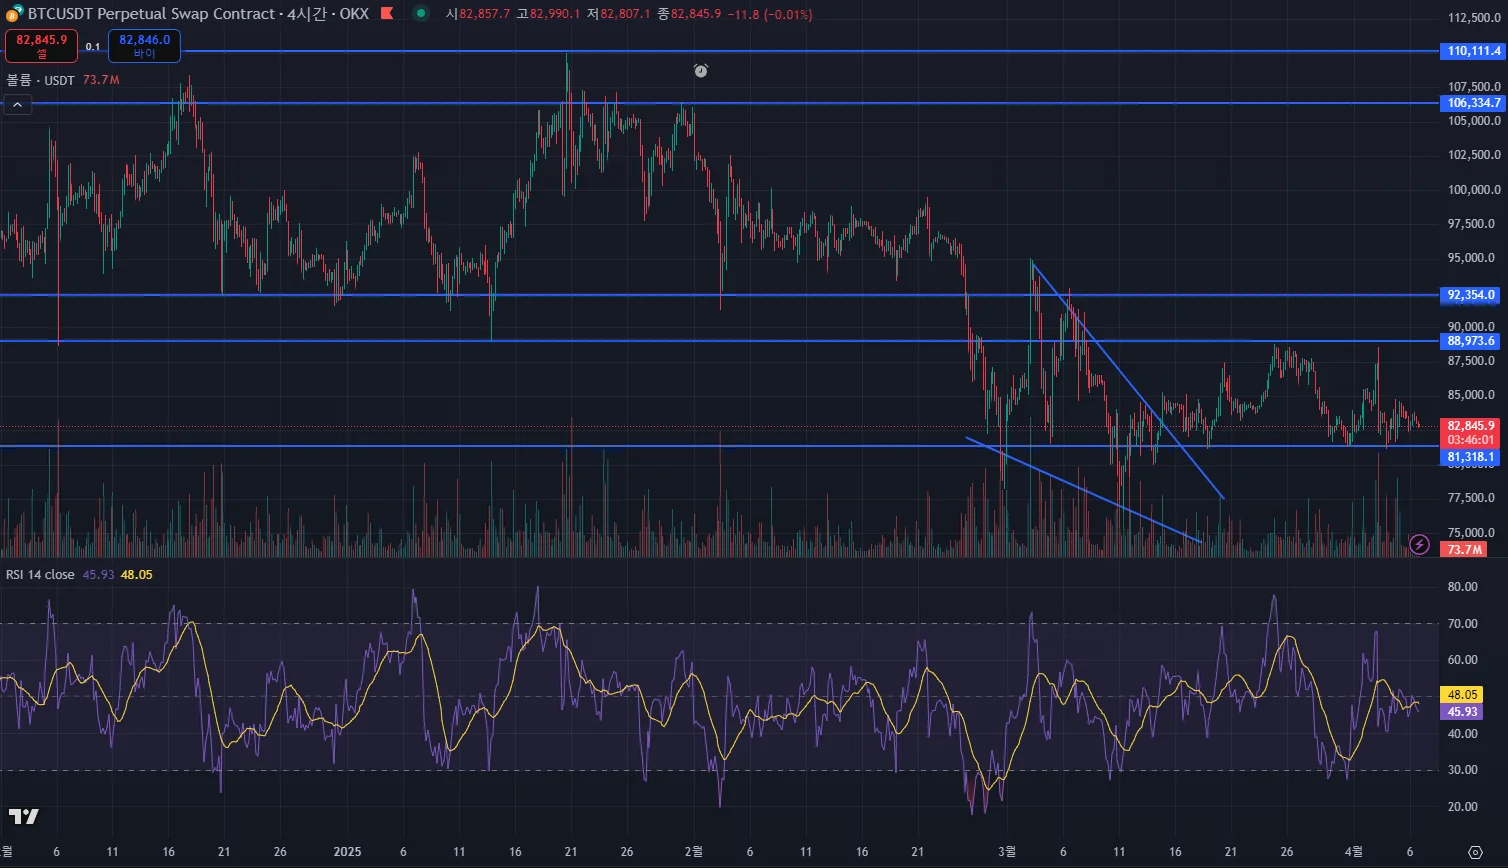Image resolution: width=1508 pixels, height=868 pixels.
Task: Click the 92,354.0 blue price label
Action: 1471,295
